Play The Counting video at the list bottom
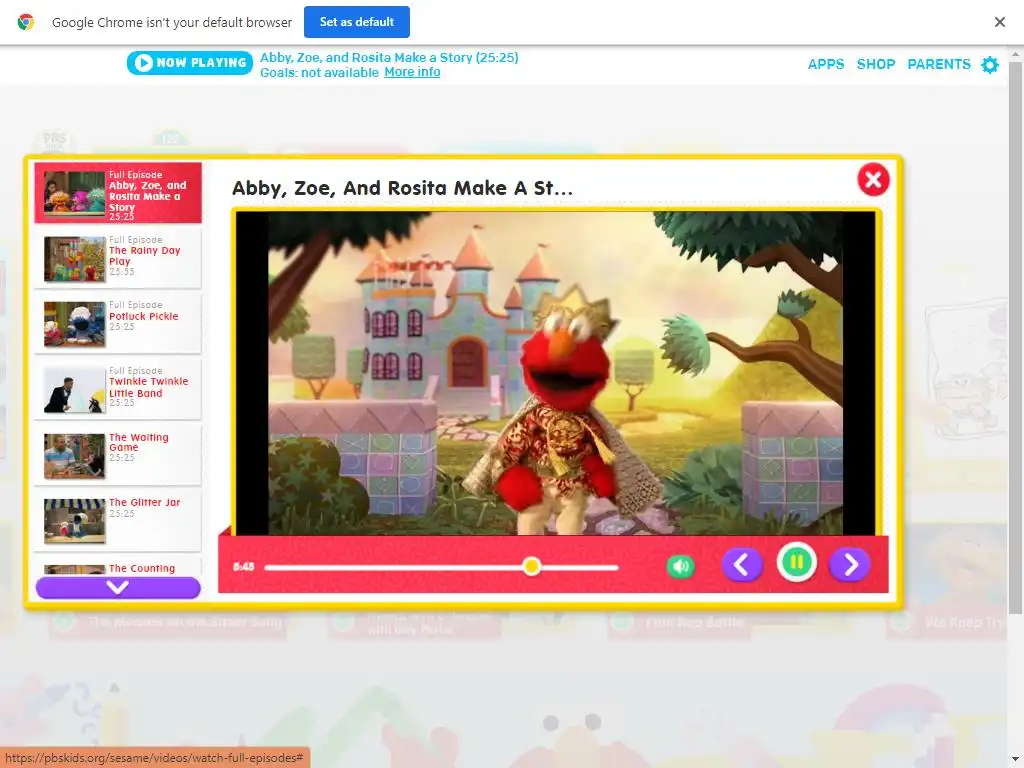Image resolution: width=1024 pixels, height=768 pixels. click(x=118, y=567)
